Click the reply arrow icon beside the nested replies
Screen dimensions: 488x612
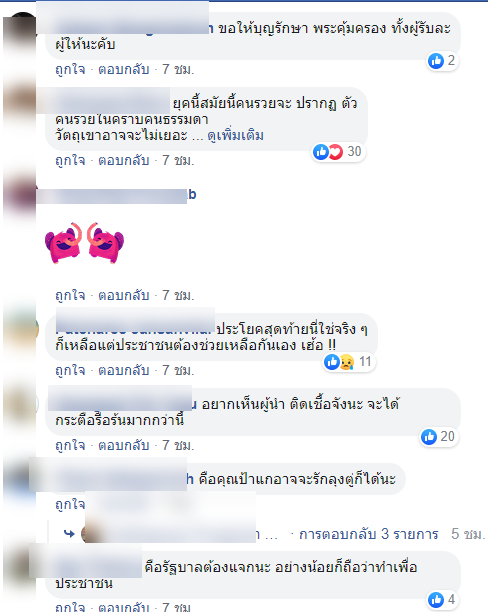click(69, 533)
